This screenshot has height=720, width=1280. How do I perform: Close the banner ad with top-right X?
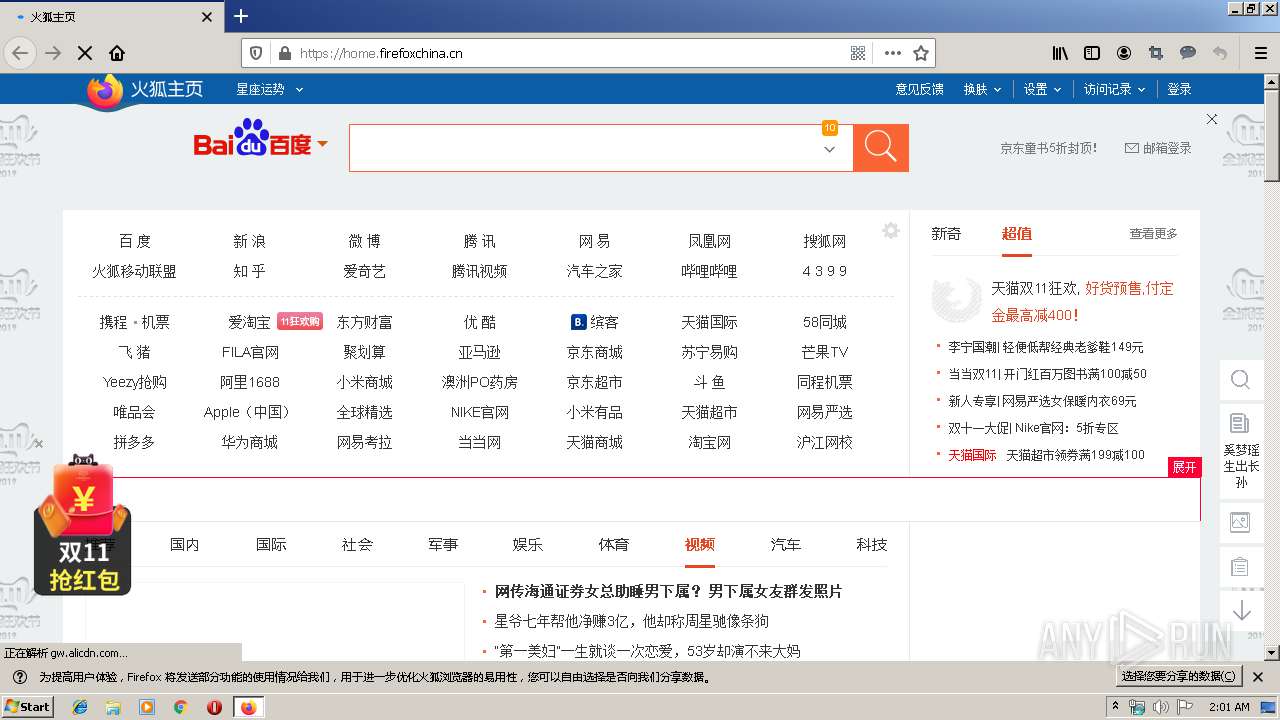[1212, 119]
